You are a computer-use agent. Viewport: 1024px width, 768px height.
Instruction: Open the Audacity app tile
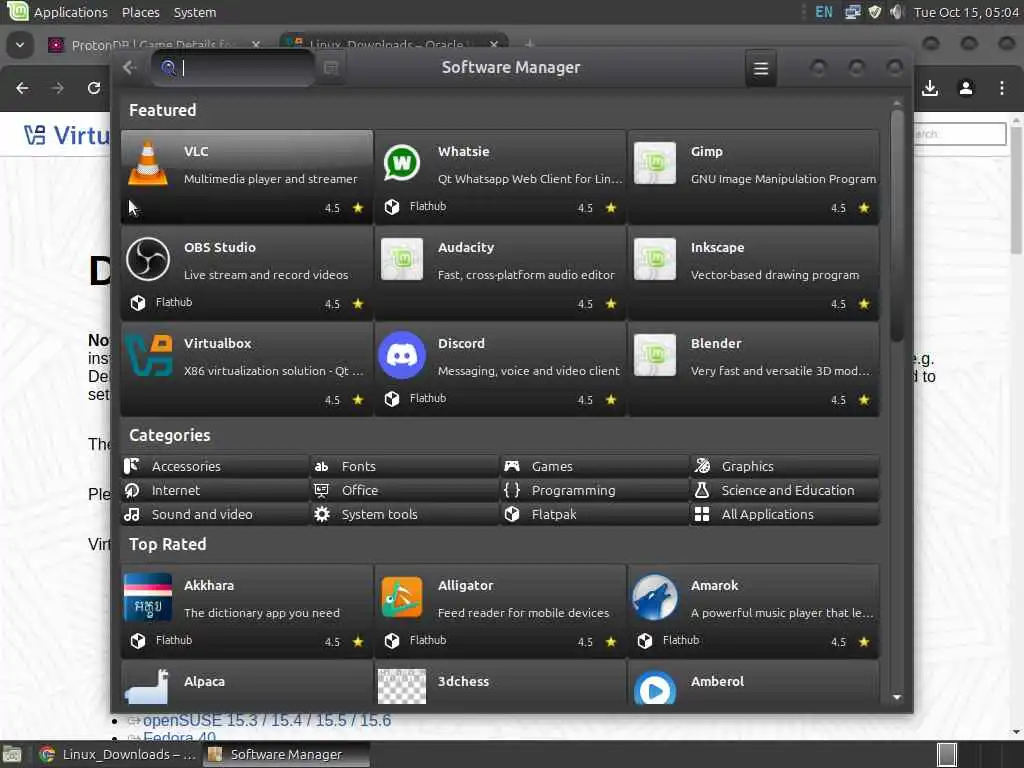(x=500, y=272)
